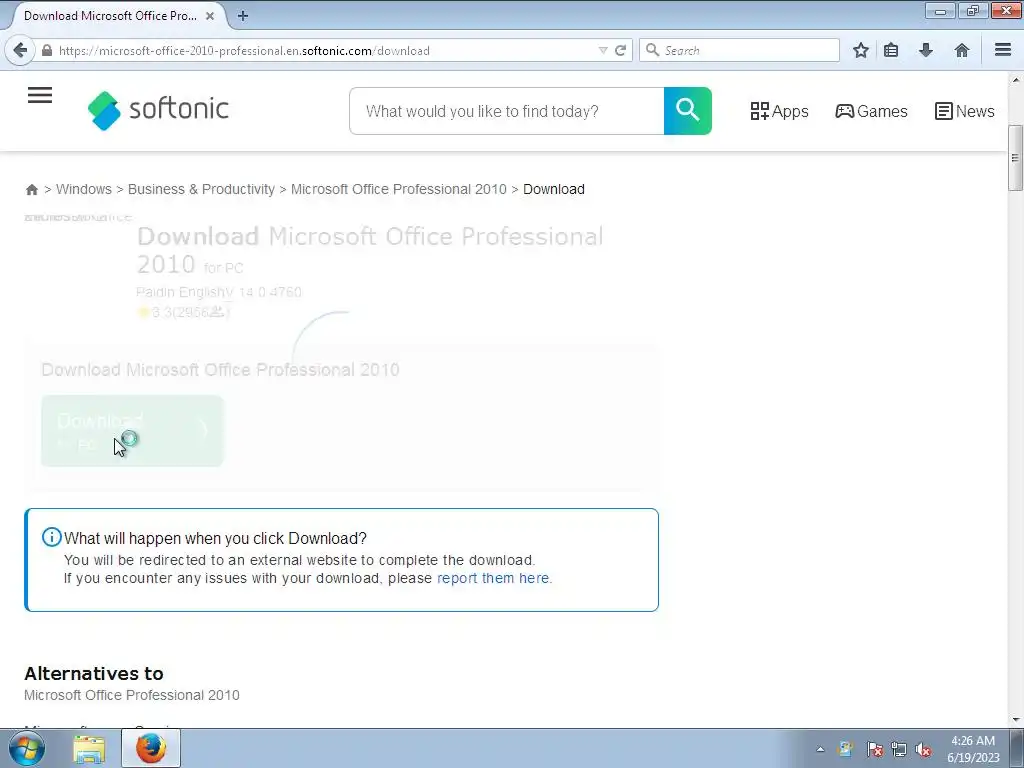
Task: Close the Download Microsoft Office tab
Action: pos(210,16)
